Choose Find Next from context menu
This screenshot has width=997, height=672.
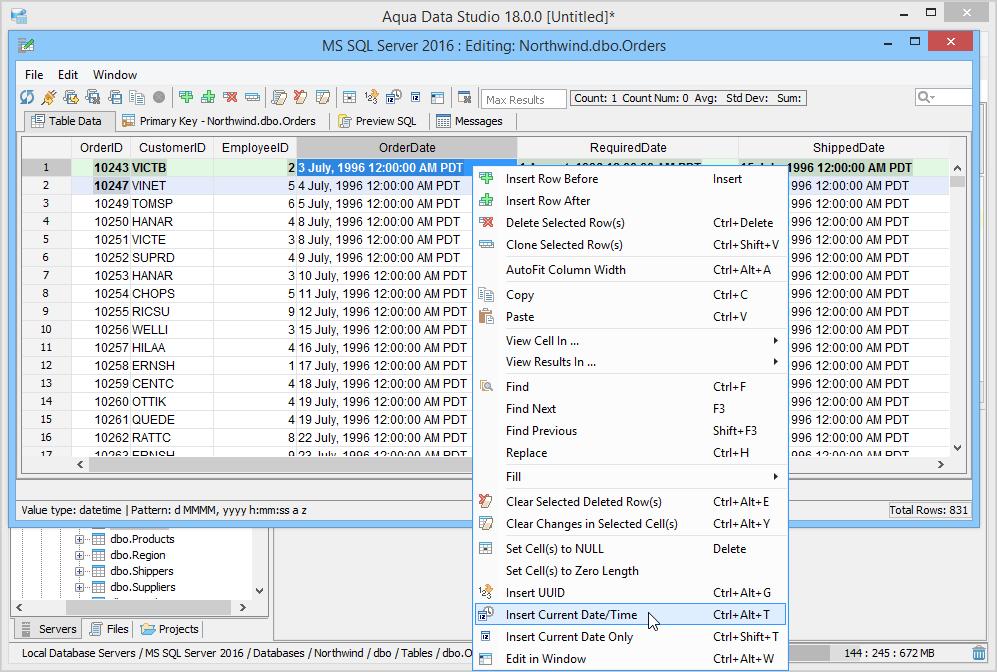(x=631, y=409)
